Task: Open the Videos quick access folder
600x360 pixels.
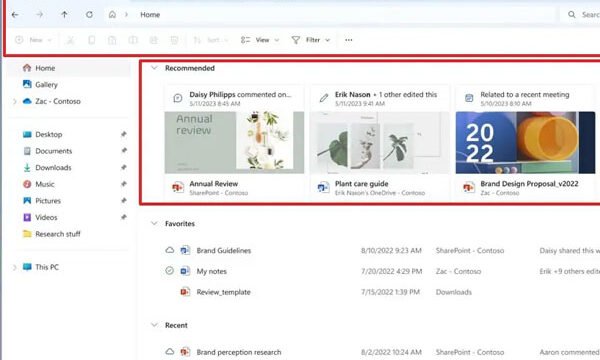Action: [46, 217]
